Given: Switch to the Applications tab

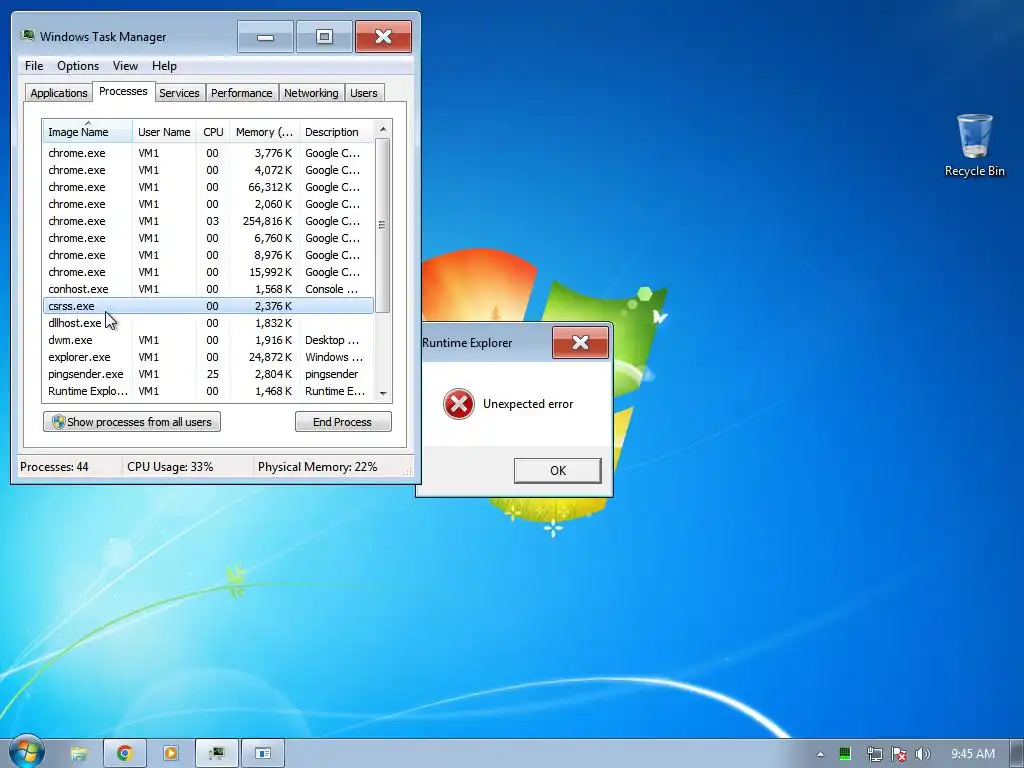Looking at the screenshot, I should pyautogui.click(x=59, y=93).
